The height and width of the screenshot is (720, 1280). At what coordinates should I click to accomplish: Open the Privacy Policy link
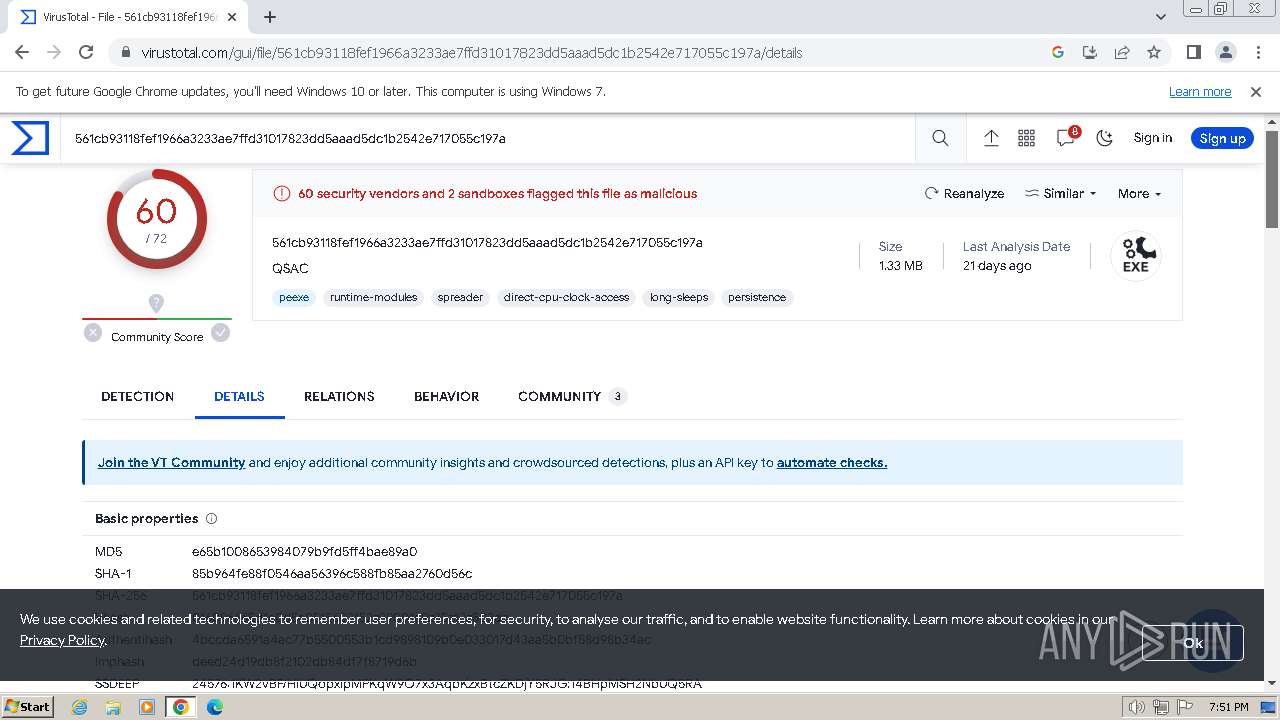click(x=62, y=640)
